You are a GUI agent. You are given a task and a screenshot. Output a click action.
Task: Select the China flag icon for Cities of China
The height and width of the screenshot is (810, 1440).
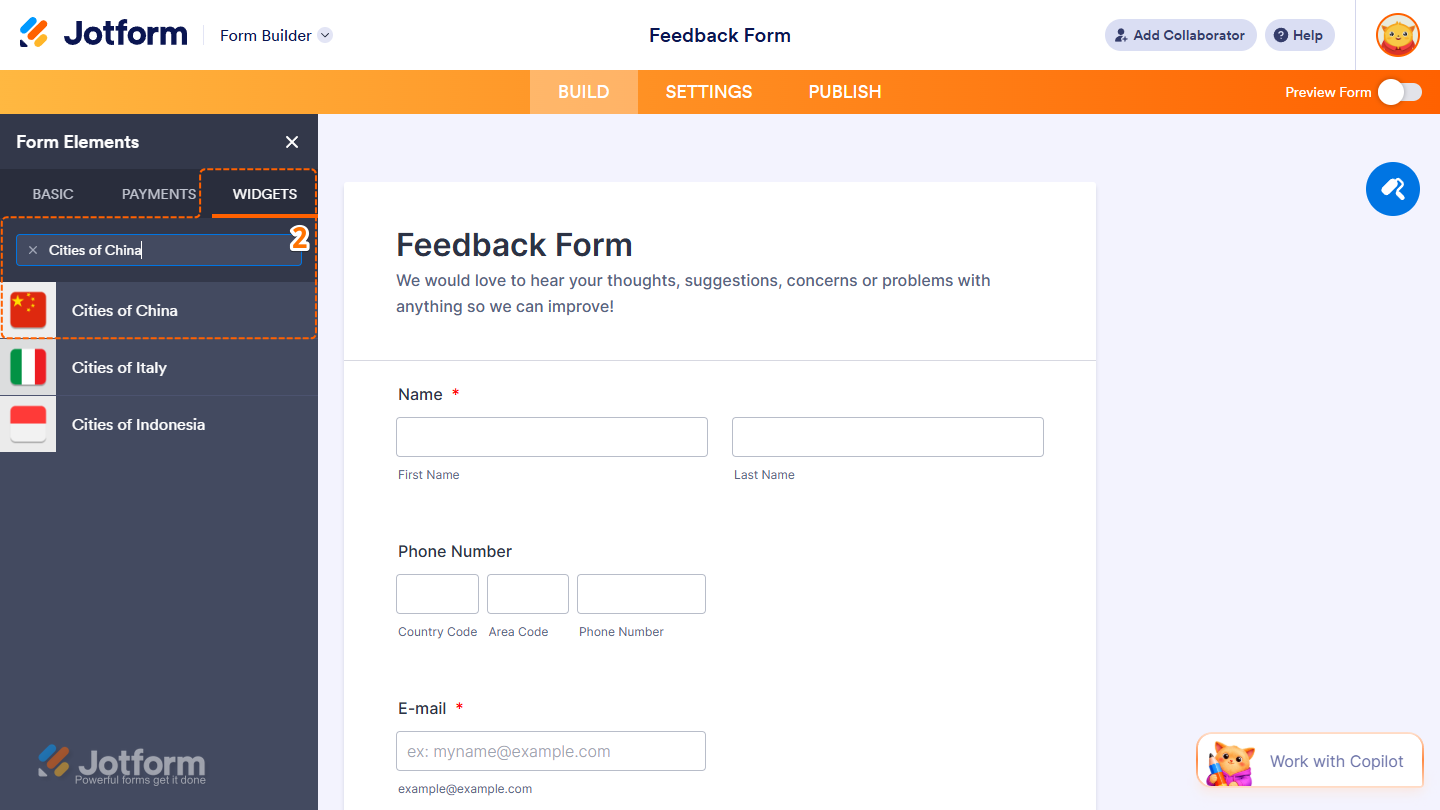[x=27, y=310]
